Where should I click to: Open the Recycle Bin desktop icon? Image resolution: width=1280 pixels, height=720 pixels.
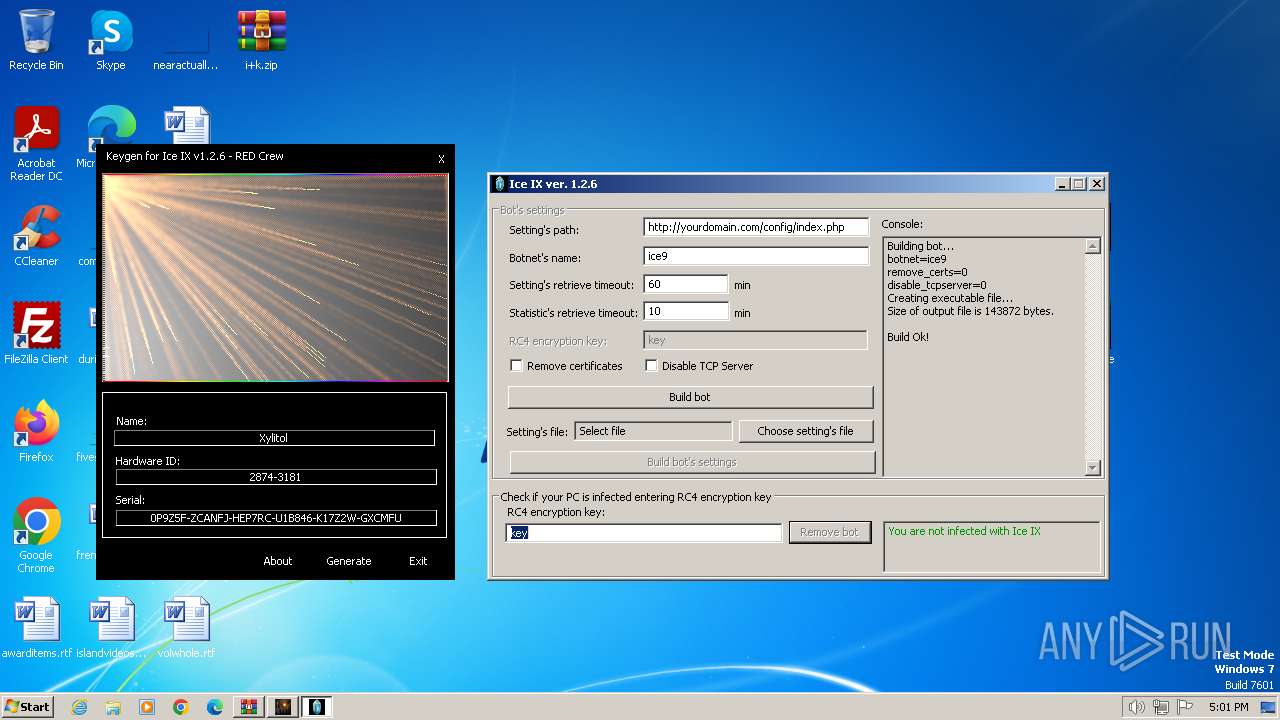(36, 40)
